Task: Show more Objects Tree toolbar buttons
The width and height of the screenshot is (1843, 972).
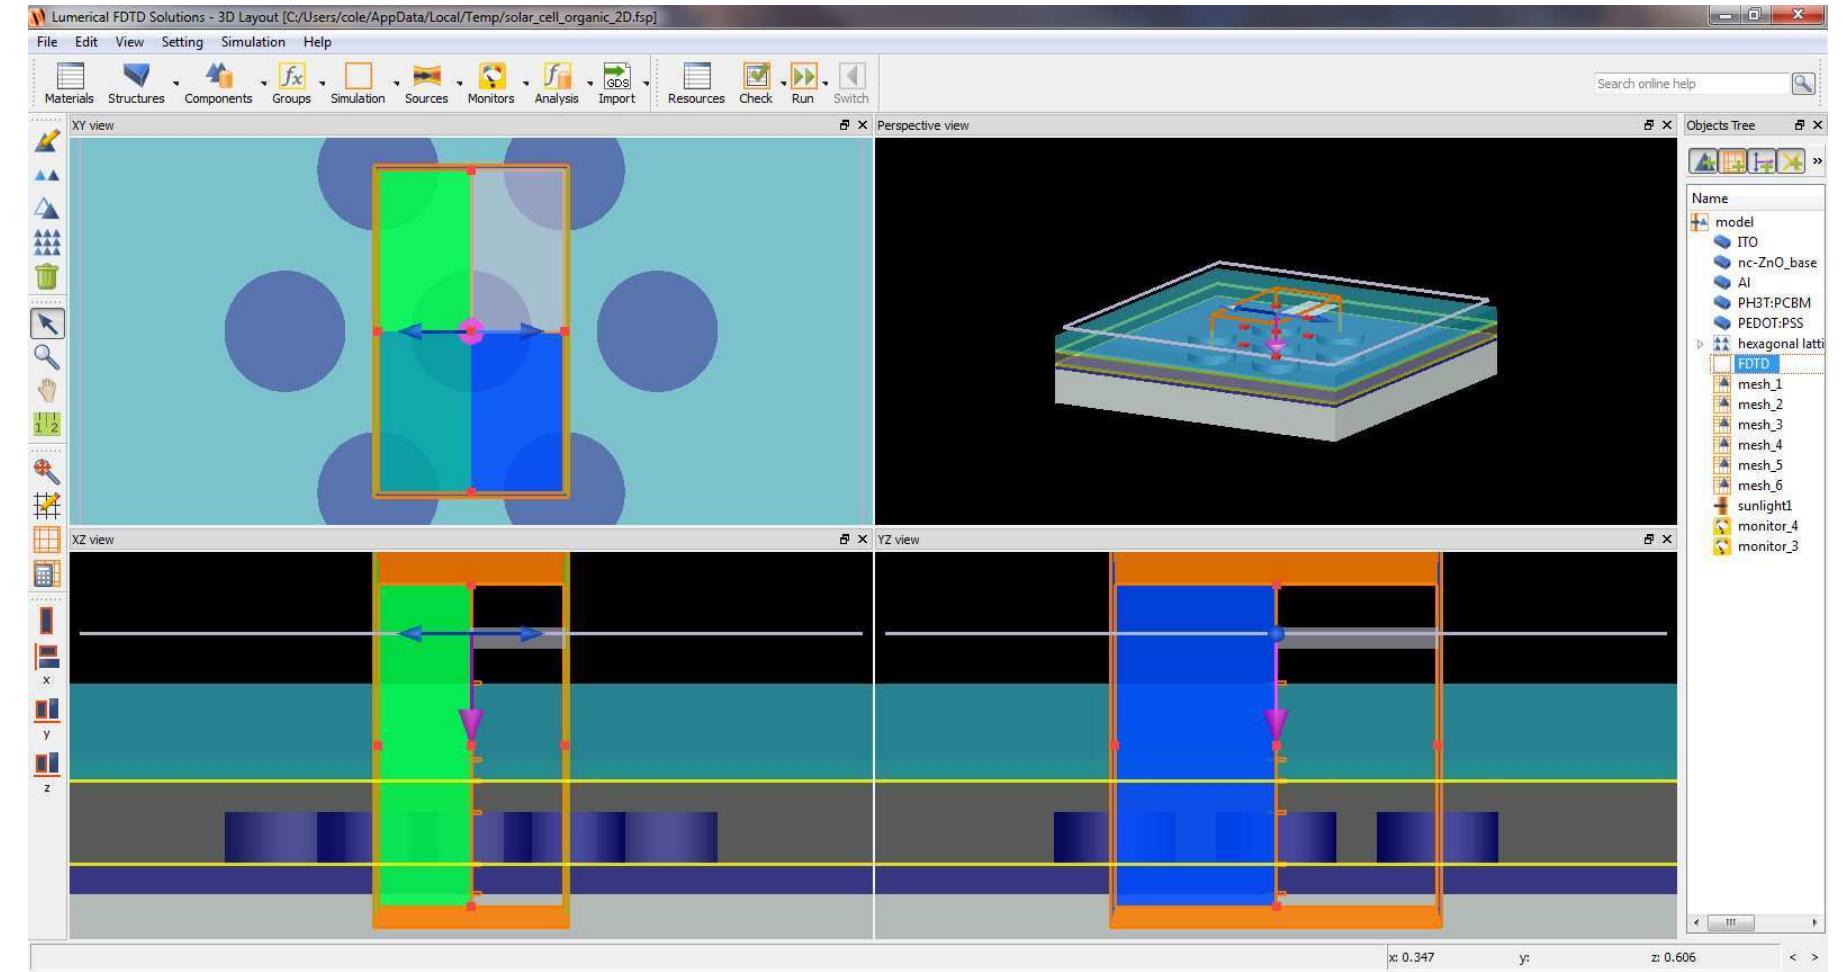Action: 1817,161
